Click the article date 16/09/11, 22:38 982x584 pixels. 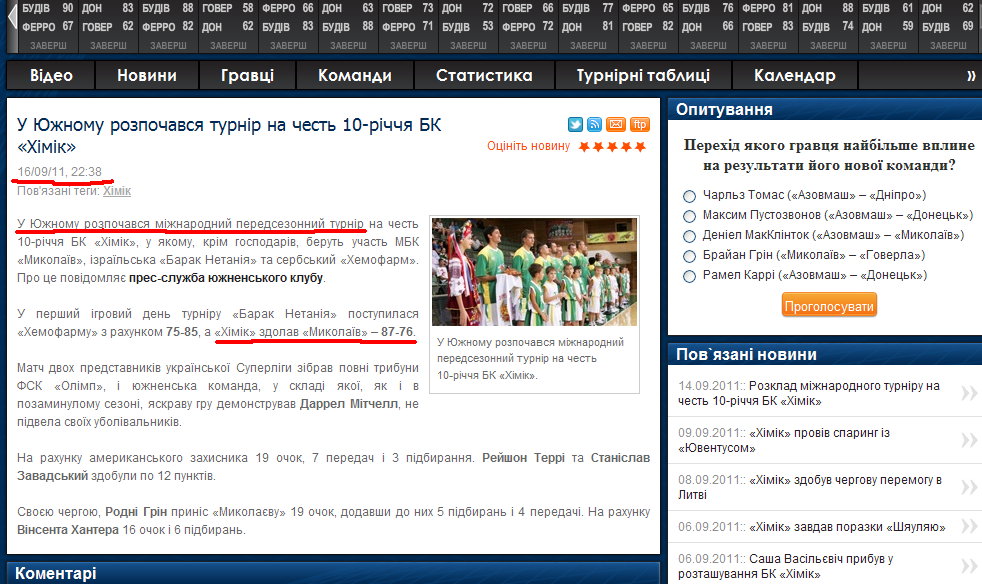[59, 172]
